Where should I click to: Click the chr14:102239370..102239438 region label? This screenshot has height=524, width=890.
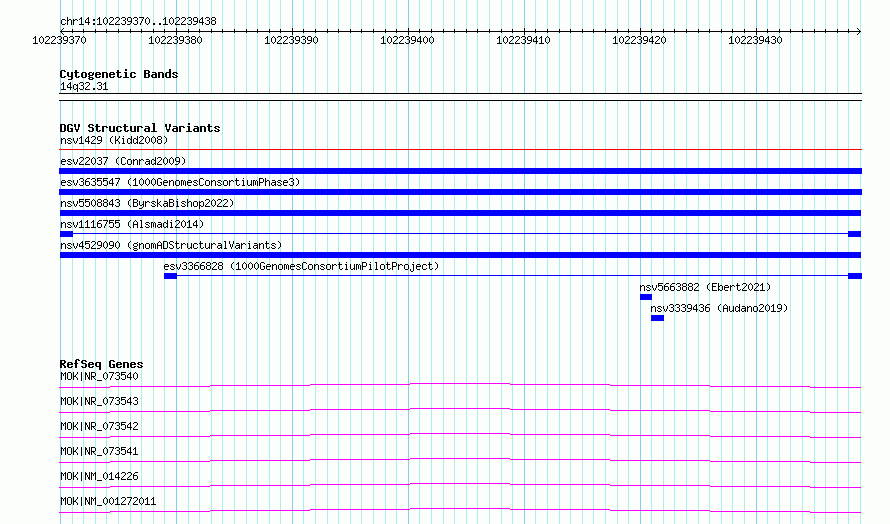tap(138, 21)
